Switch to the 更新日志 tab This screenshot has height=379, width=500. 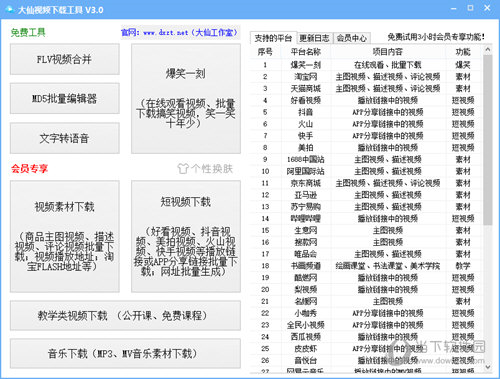tap(314, 38)
